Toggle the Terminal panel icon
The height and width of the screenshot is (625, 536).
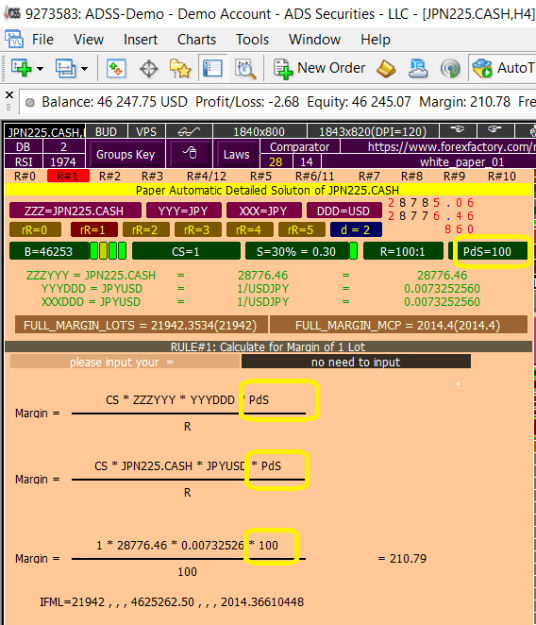click(x=212, y=68)
